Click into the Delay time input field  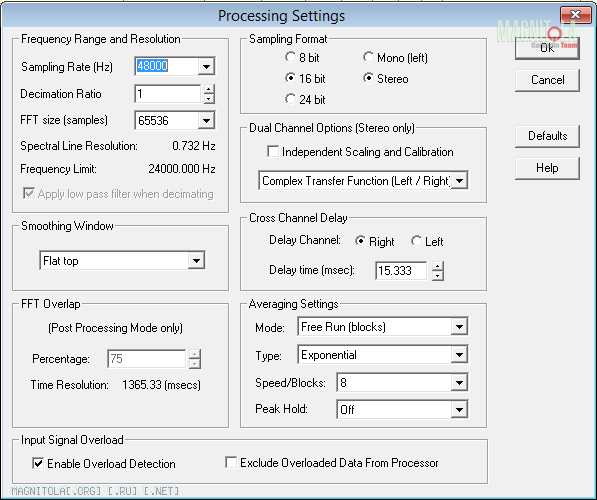401,271
